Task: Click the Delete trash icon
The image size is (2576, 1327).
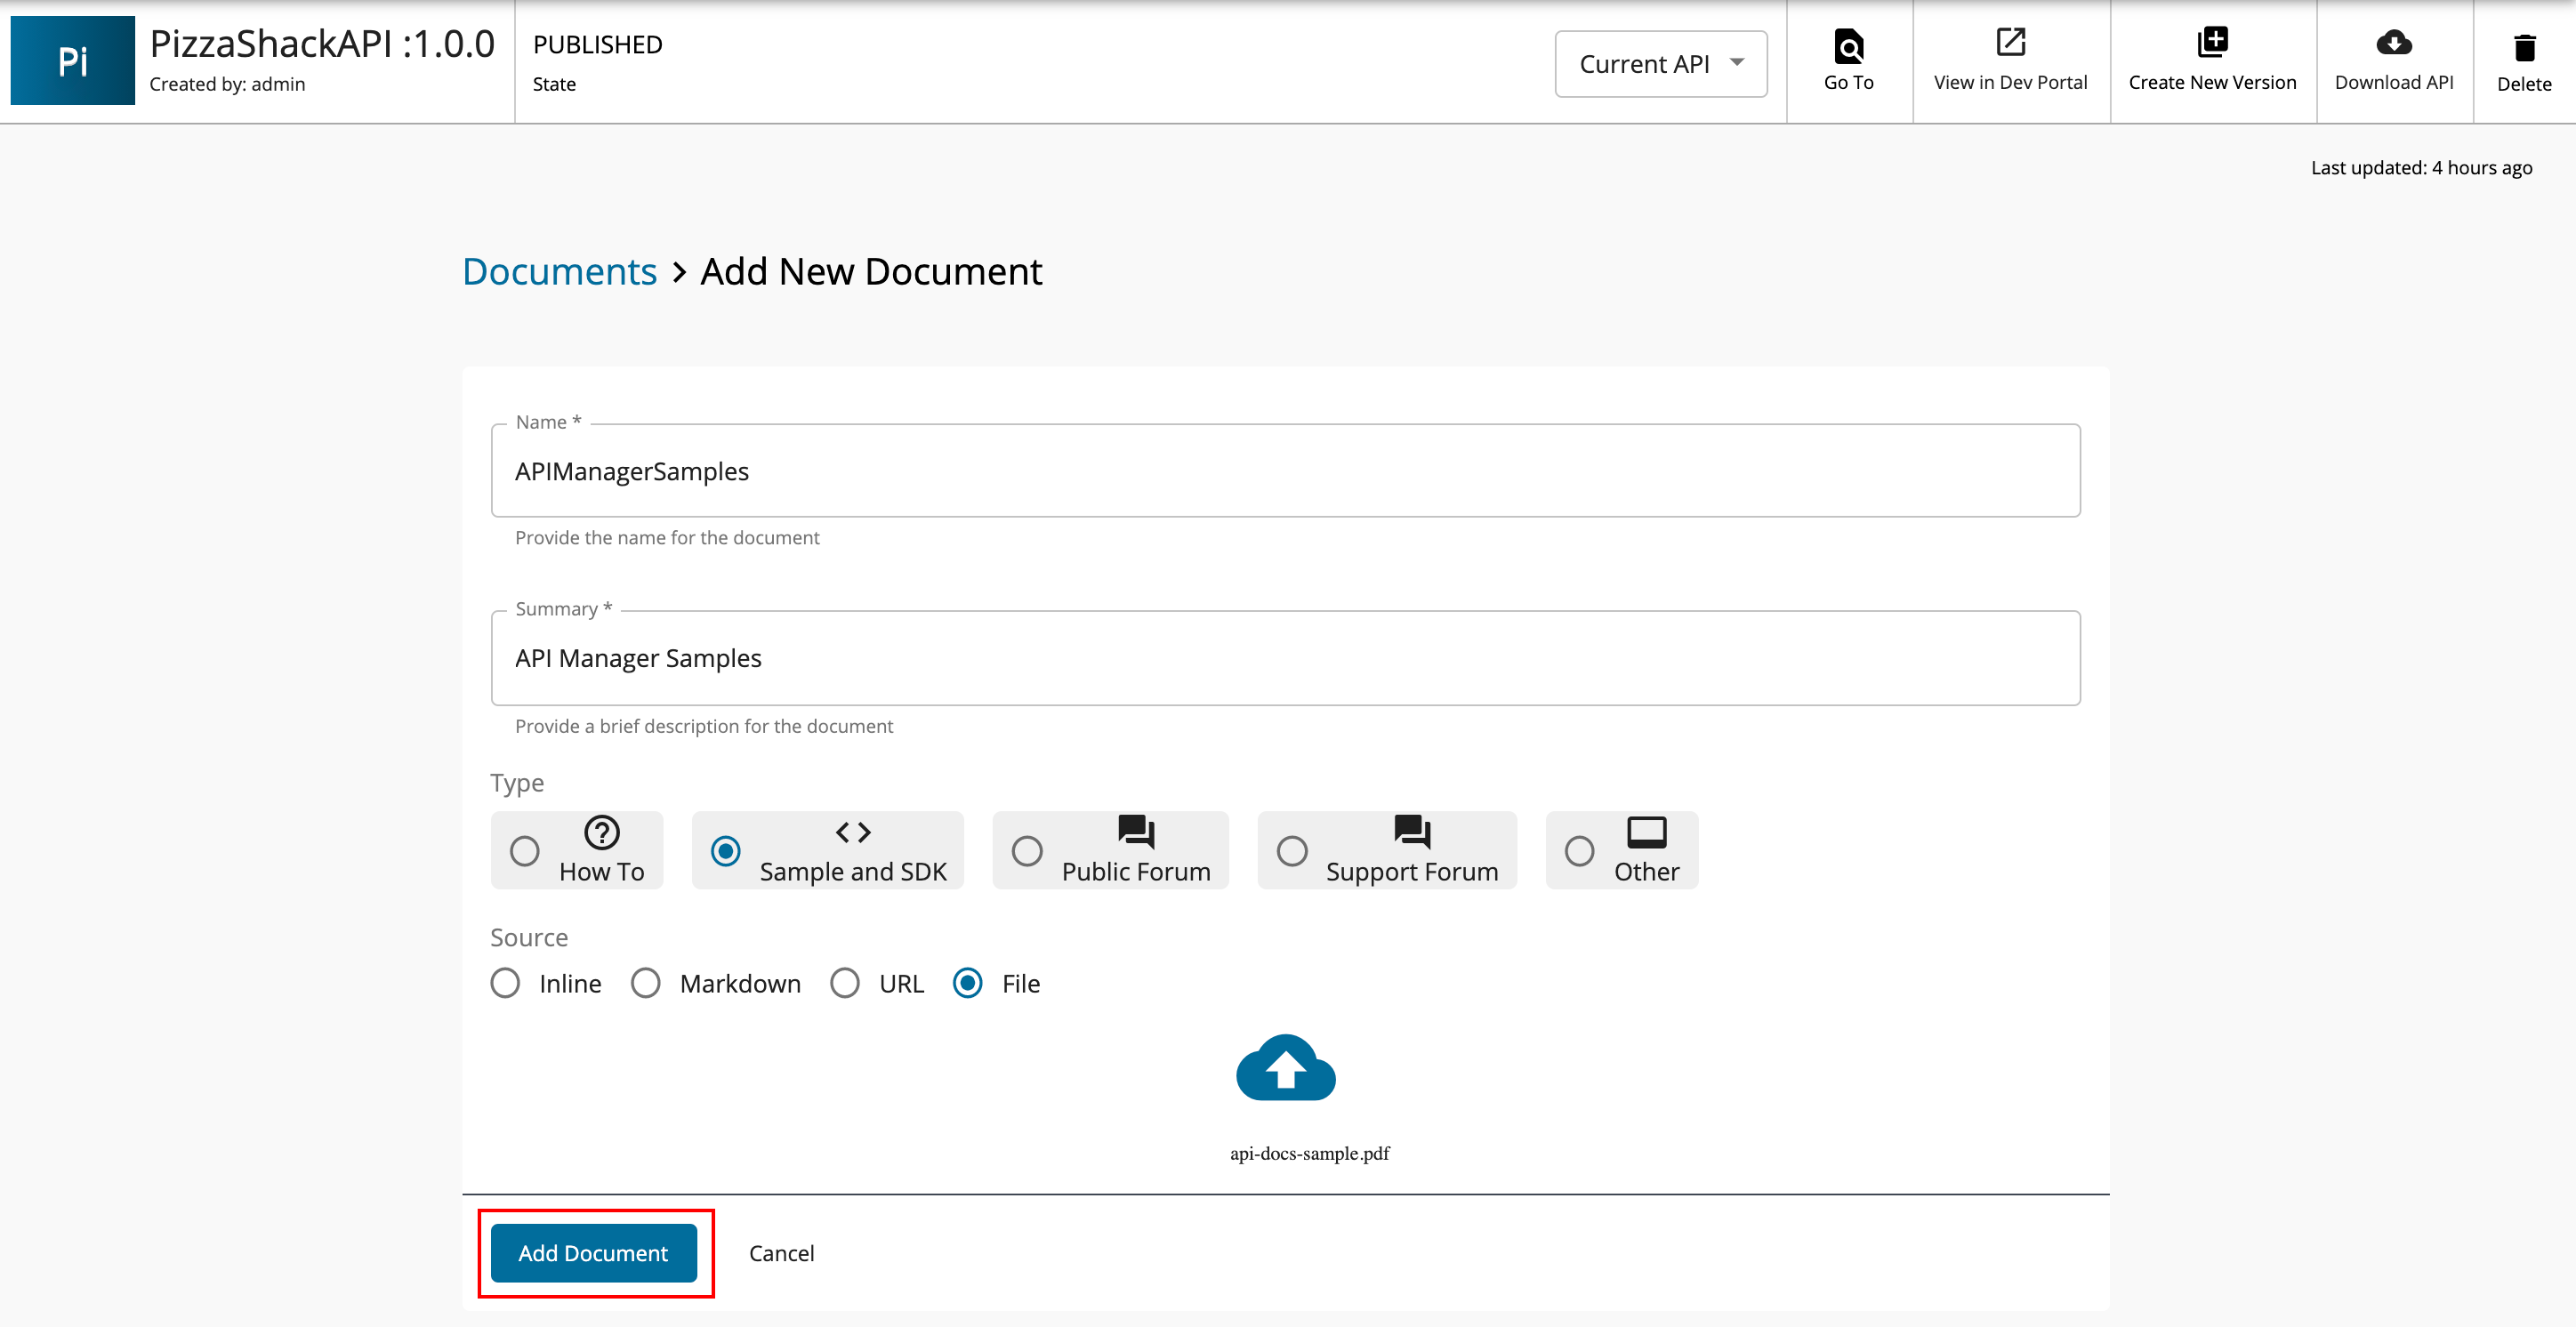Action: point(2524,48)
